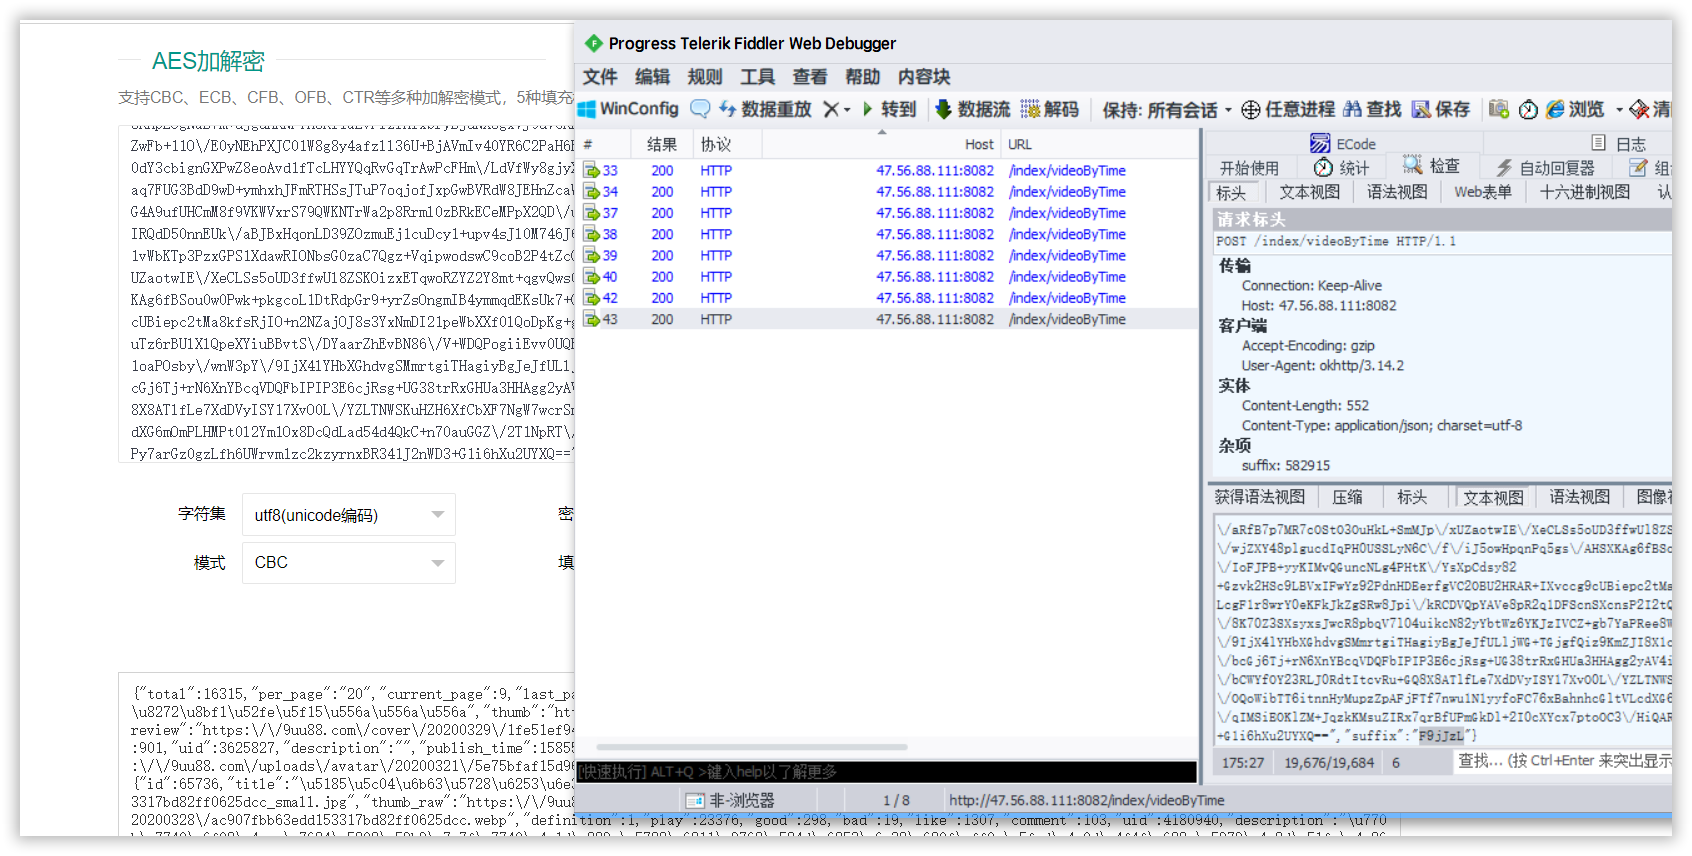The image size is (1692, 856).
Task: Click the X remove sessions icon
Action: click(x=830, y=109)
